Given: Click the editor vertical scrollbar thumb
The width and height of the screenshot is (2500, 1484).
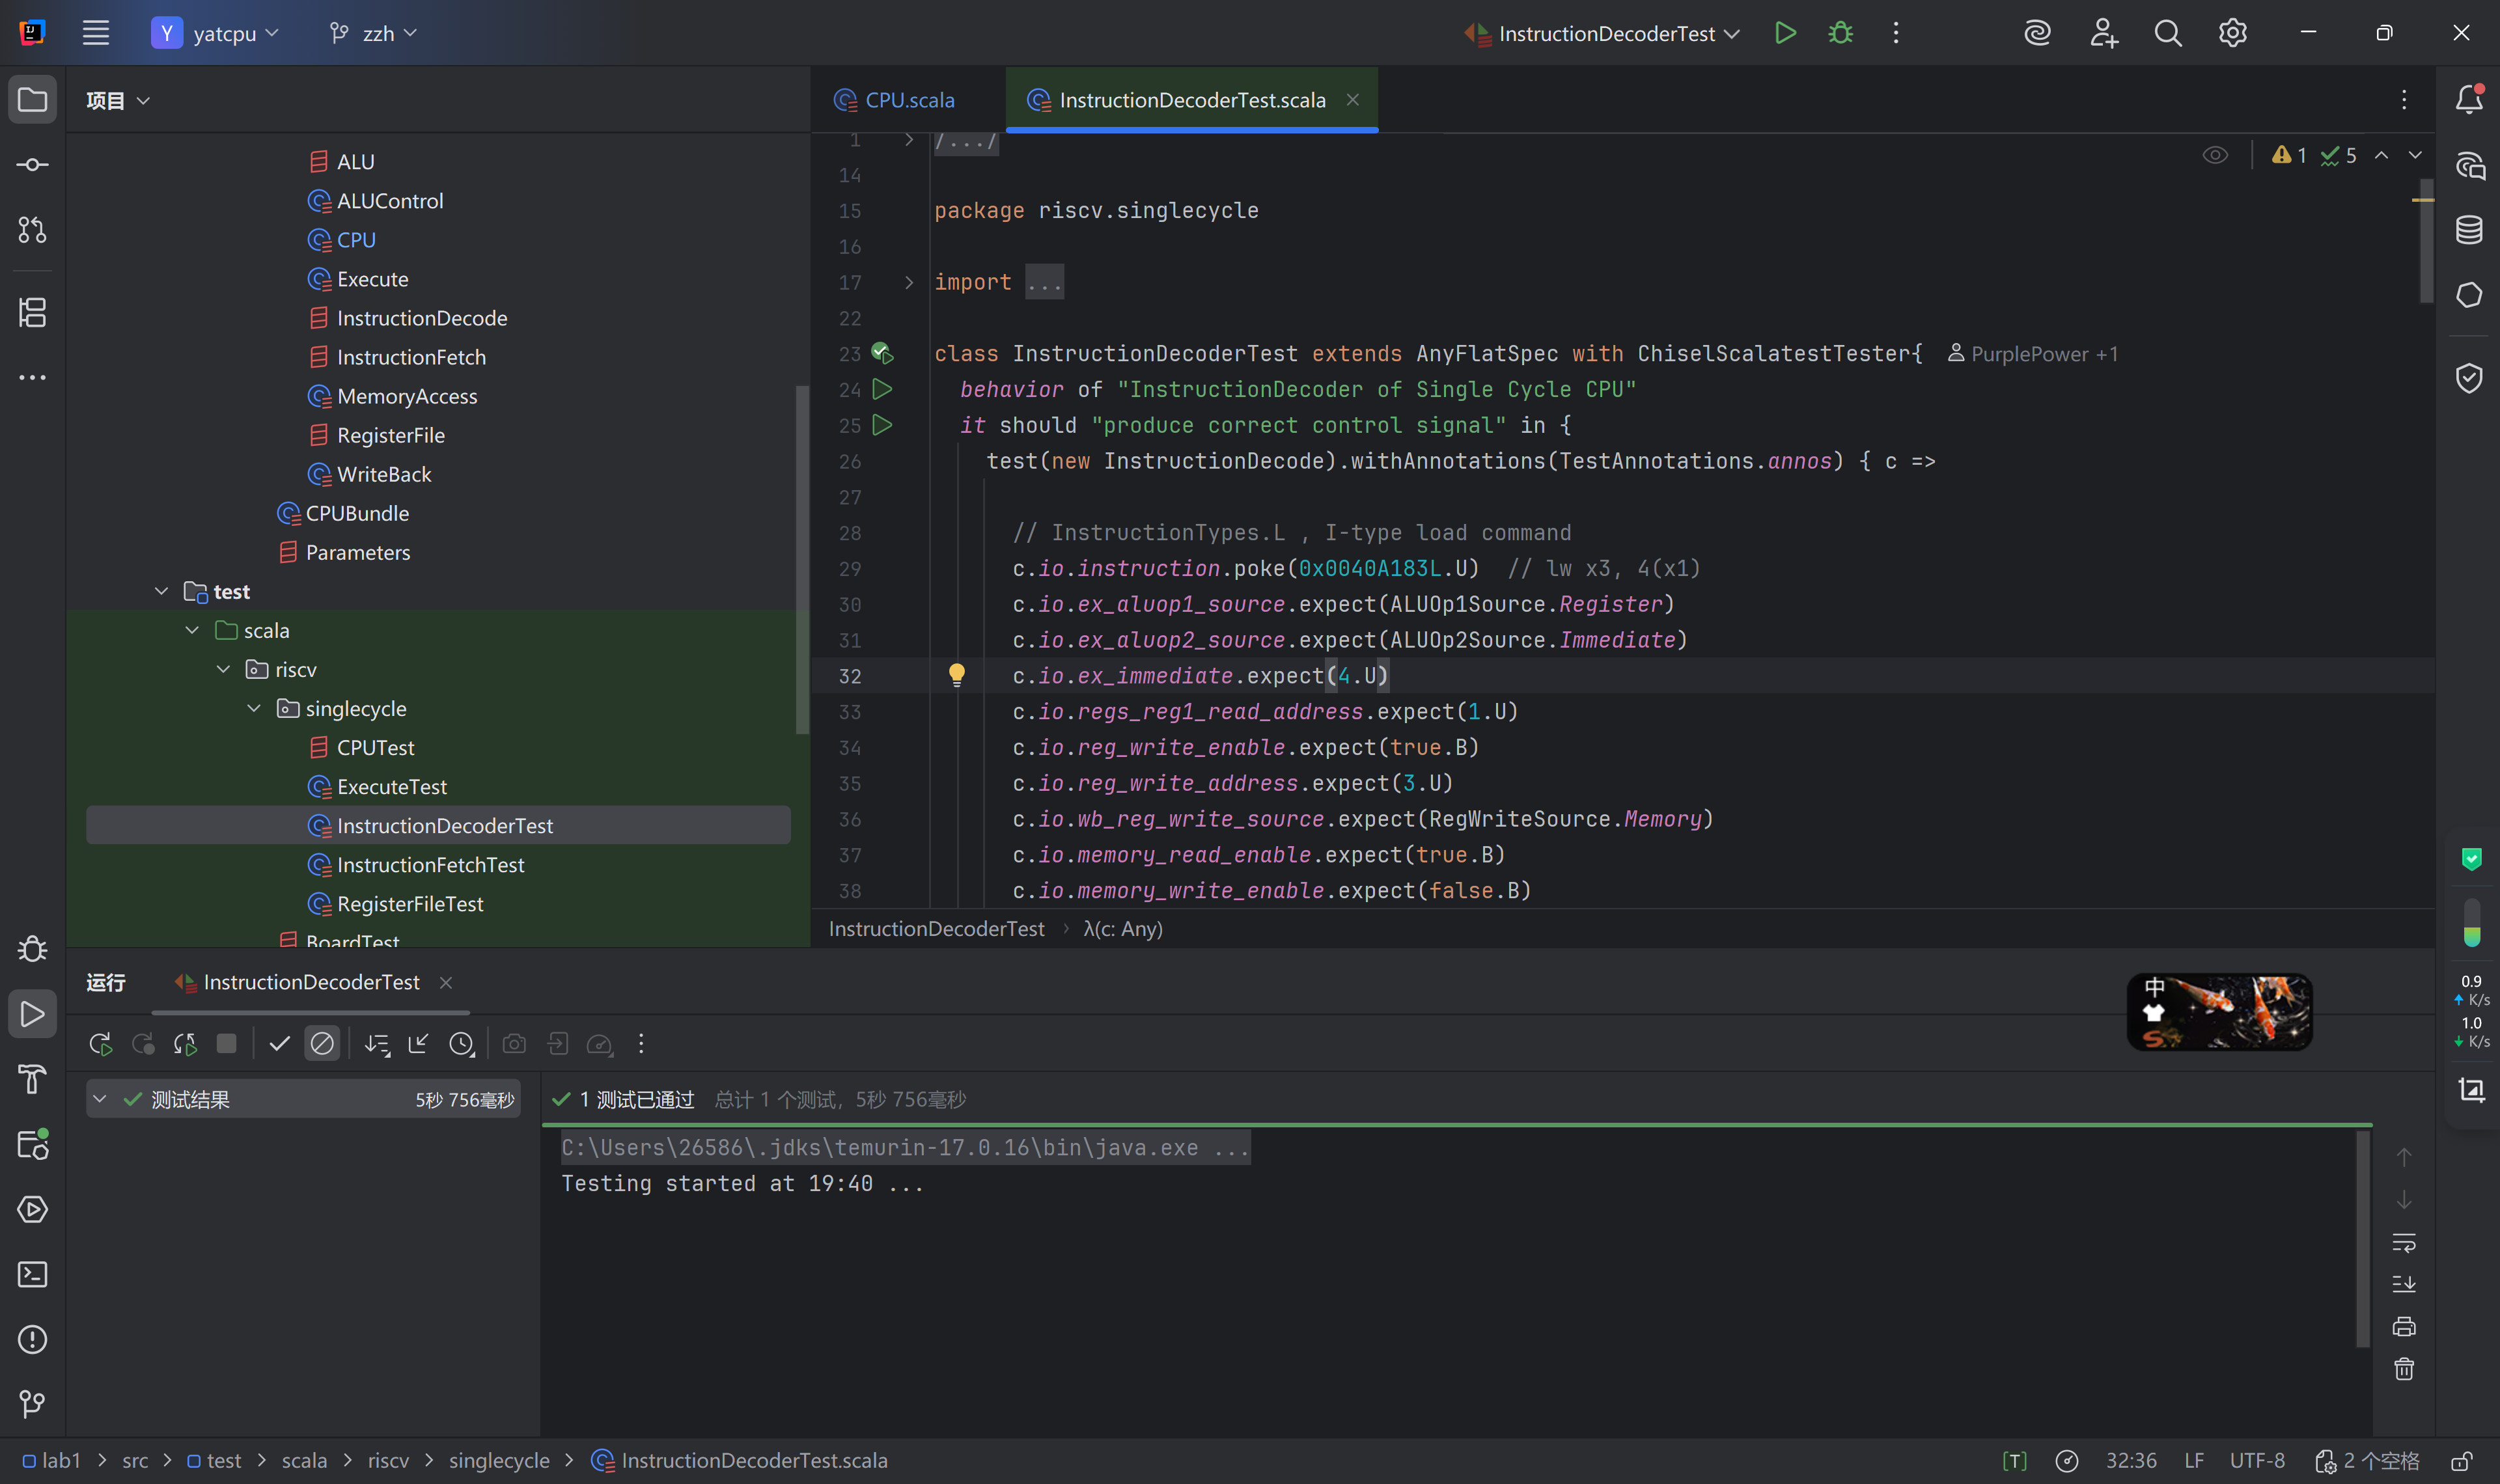Looking at the screenshot, I should point(2426,240).
